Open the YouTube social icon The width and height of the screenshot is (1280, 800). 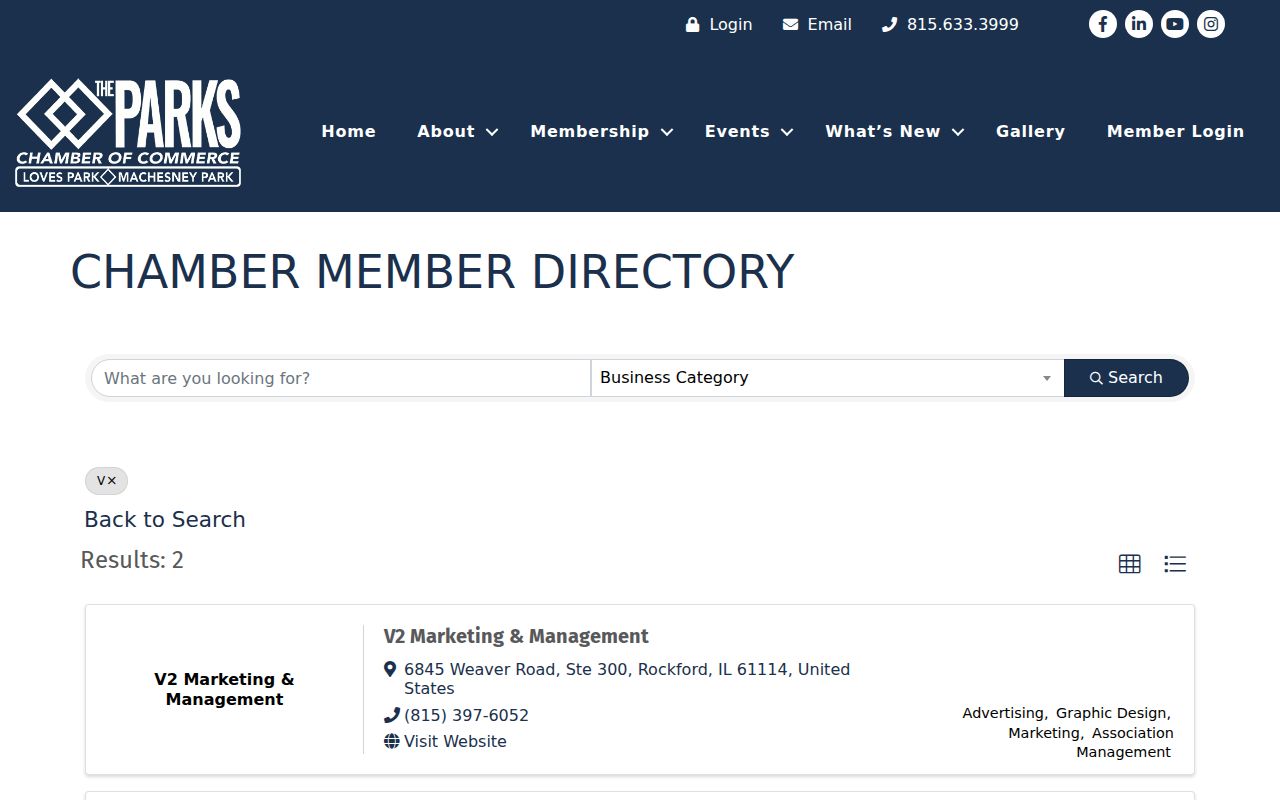click(x=1175, y=24)
